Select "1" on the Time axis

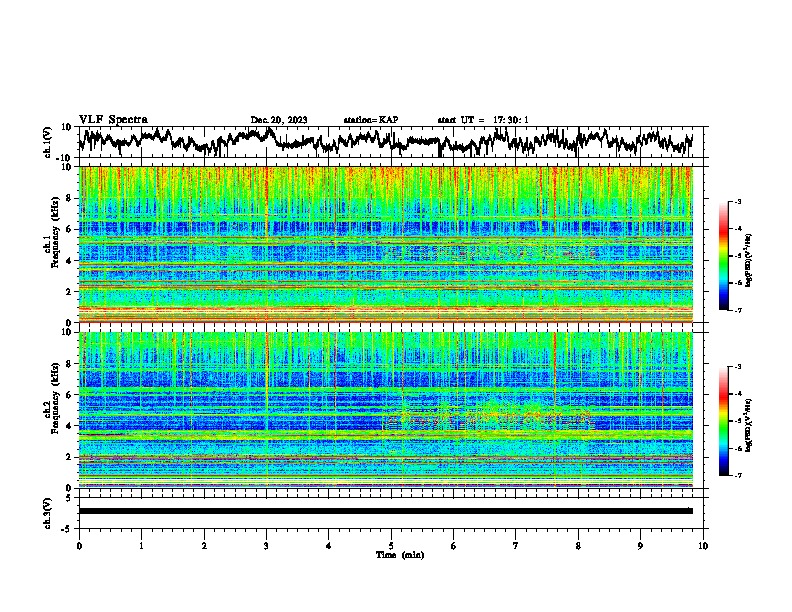pyautogui.click(x=141, y=546)
